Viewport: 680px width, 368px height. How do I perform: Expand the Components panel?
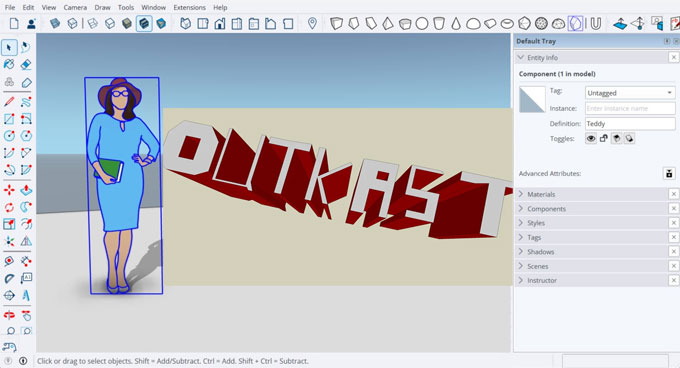pos(521,208)
